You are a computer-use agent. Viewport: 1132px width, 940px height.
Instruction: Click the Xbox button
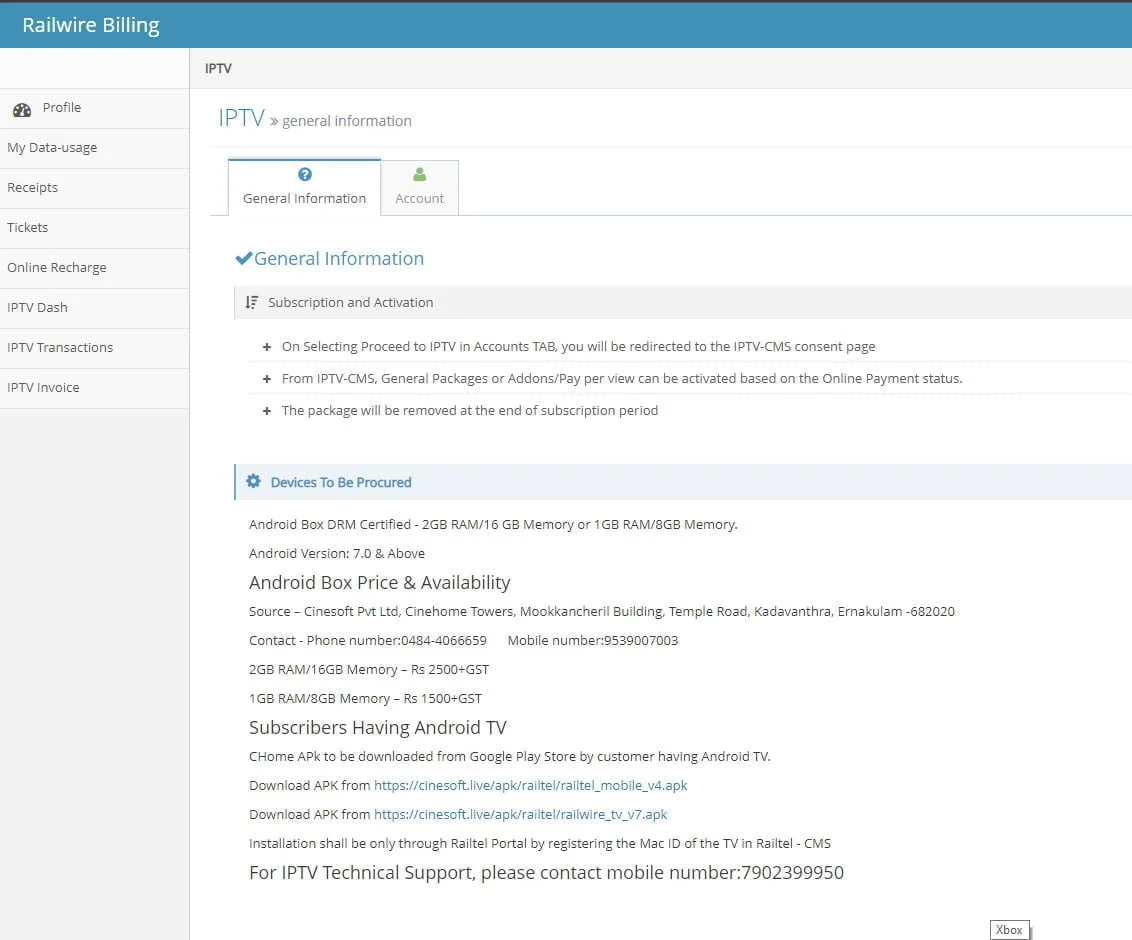[1009, 930]
